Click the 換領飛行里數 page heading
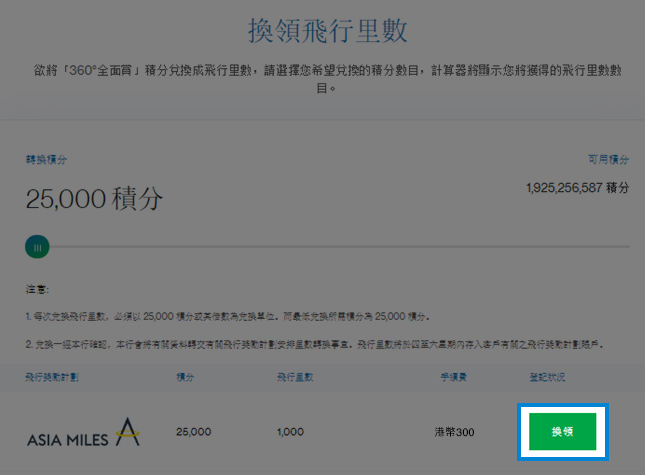 tap(327, 31)
